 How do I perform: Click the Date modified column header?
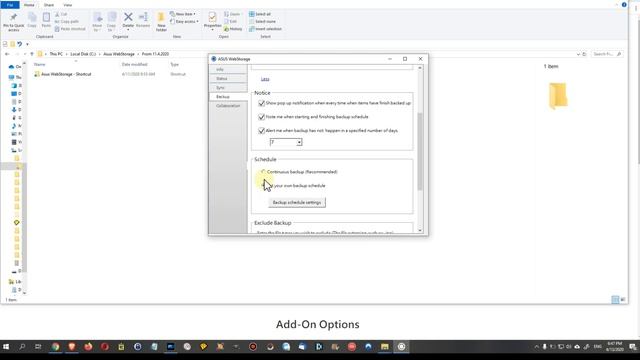[134, 64]
